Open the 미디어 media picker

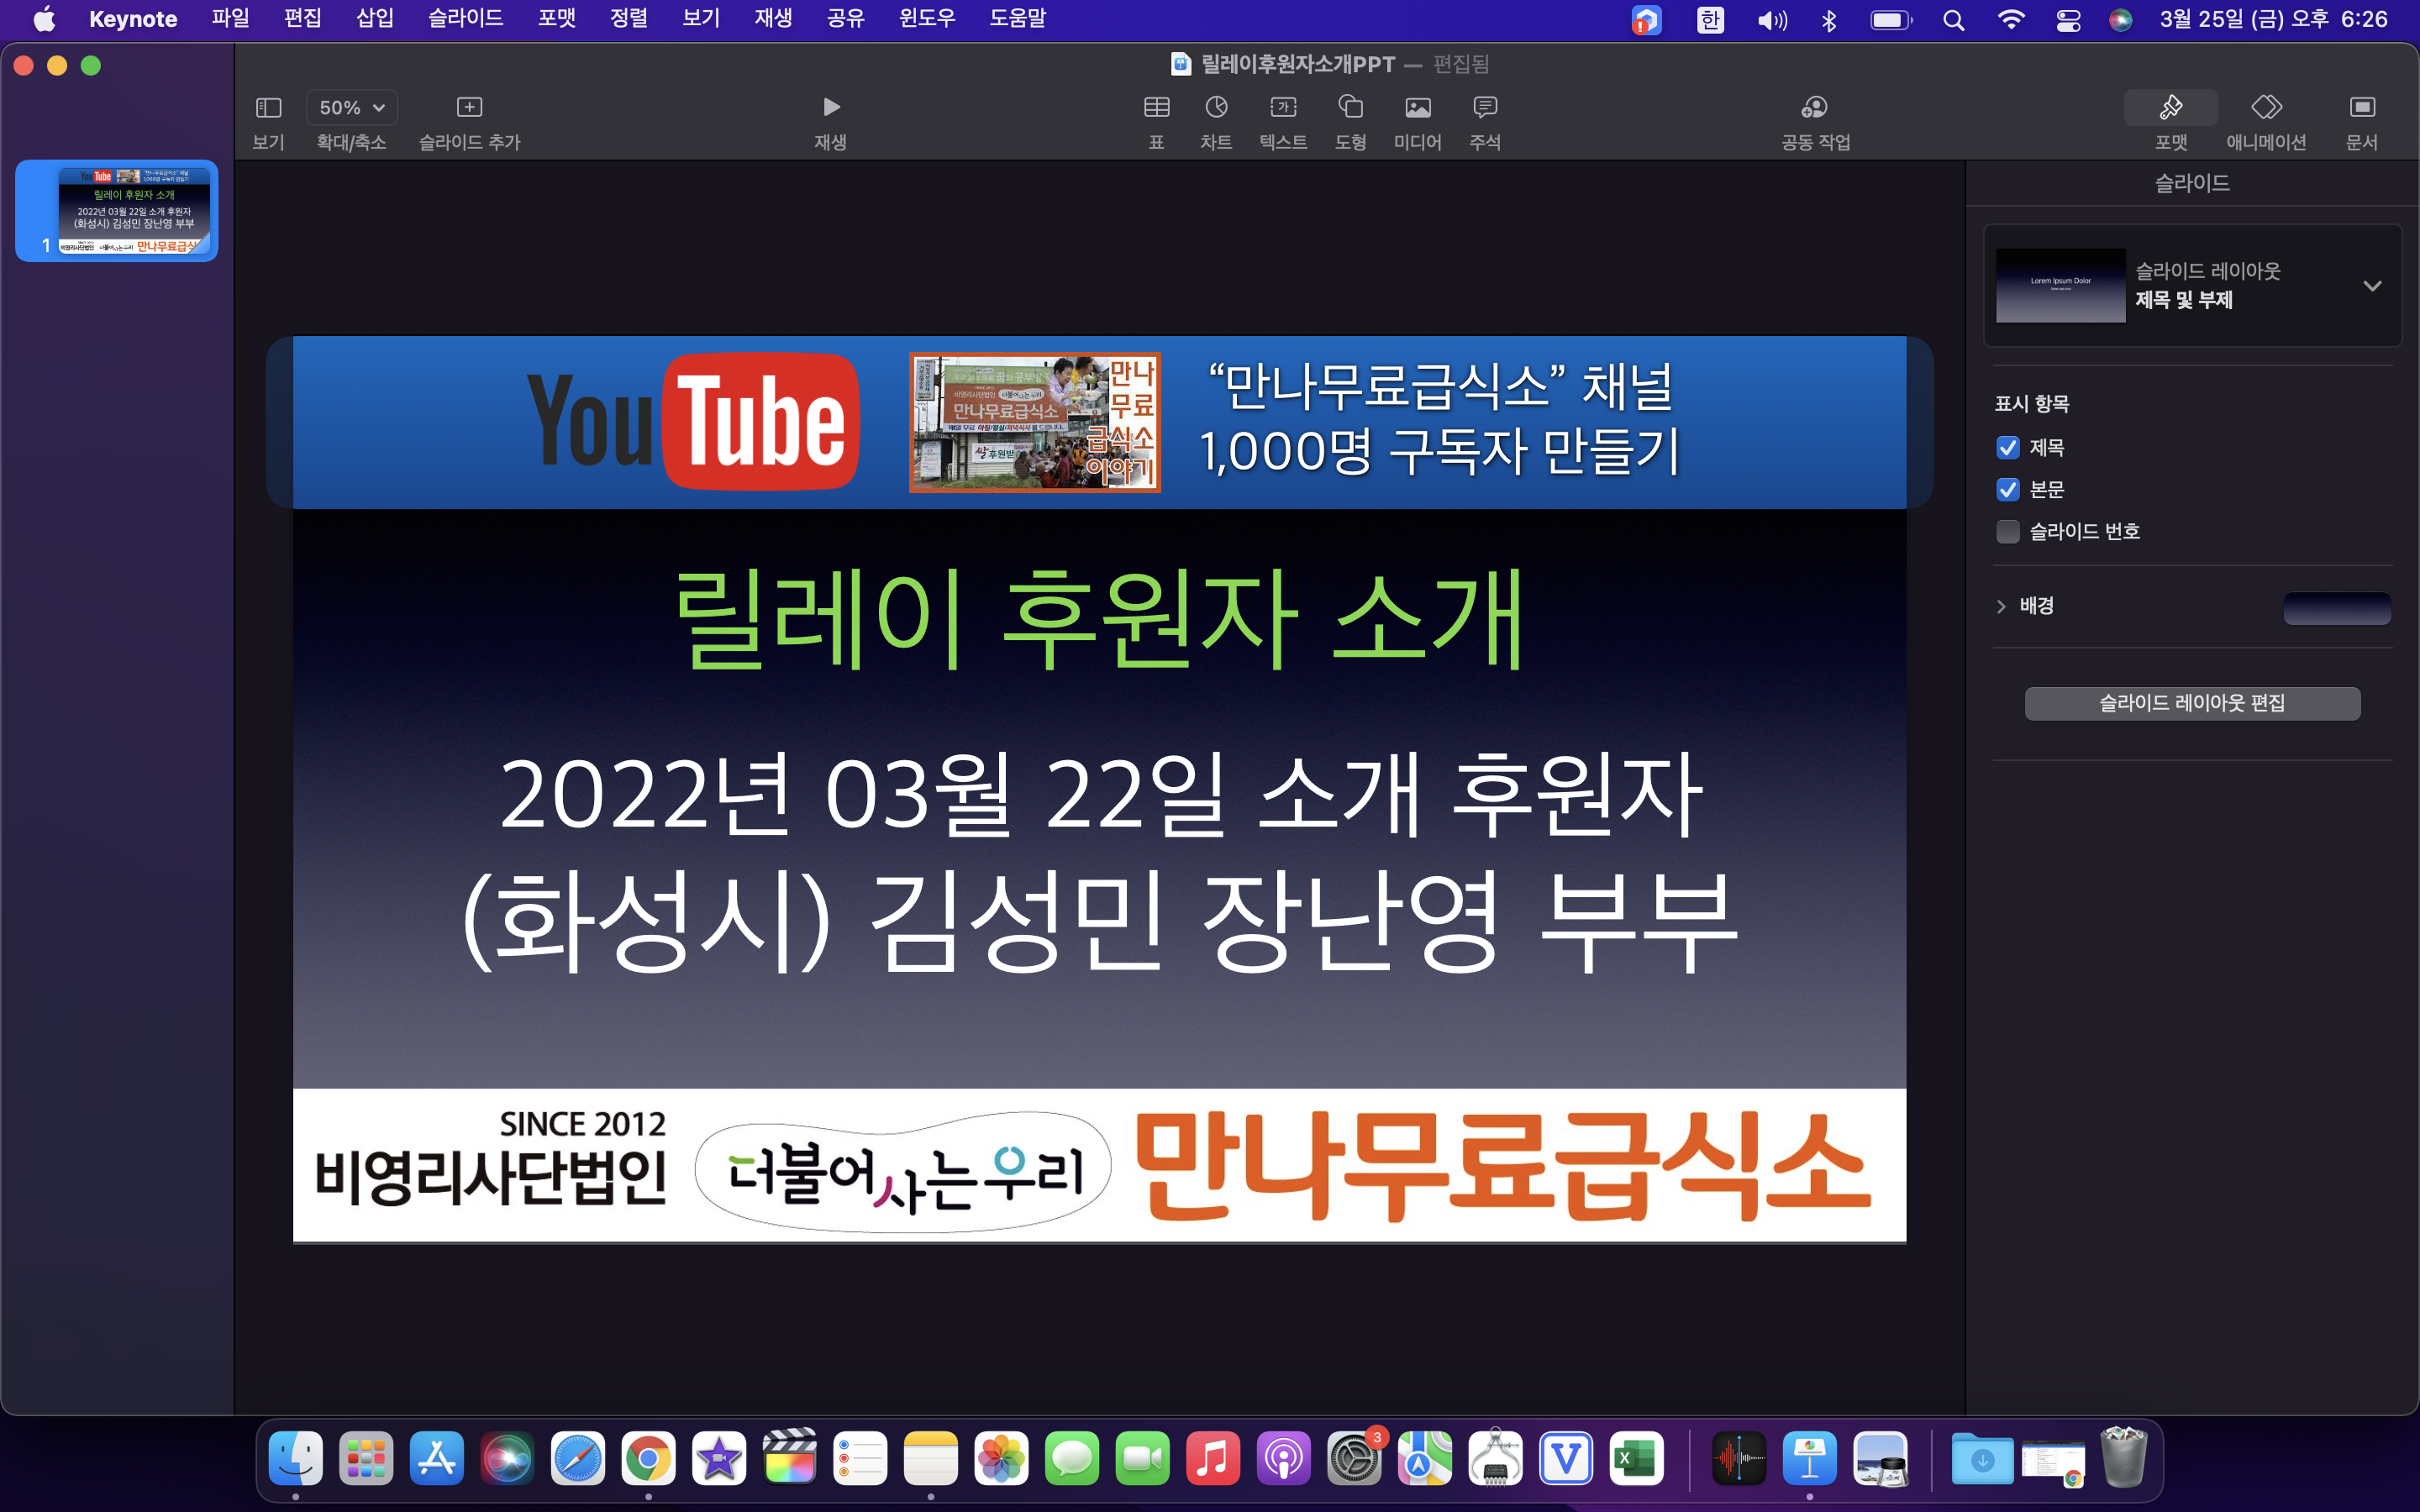[x=1418, y=107]
